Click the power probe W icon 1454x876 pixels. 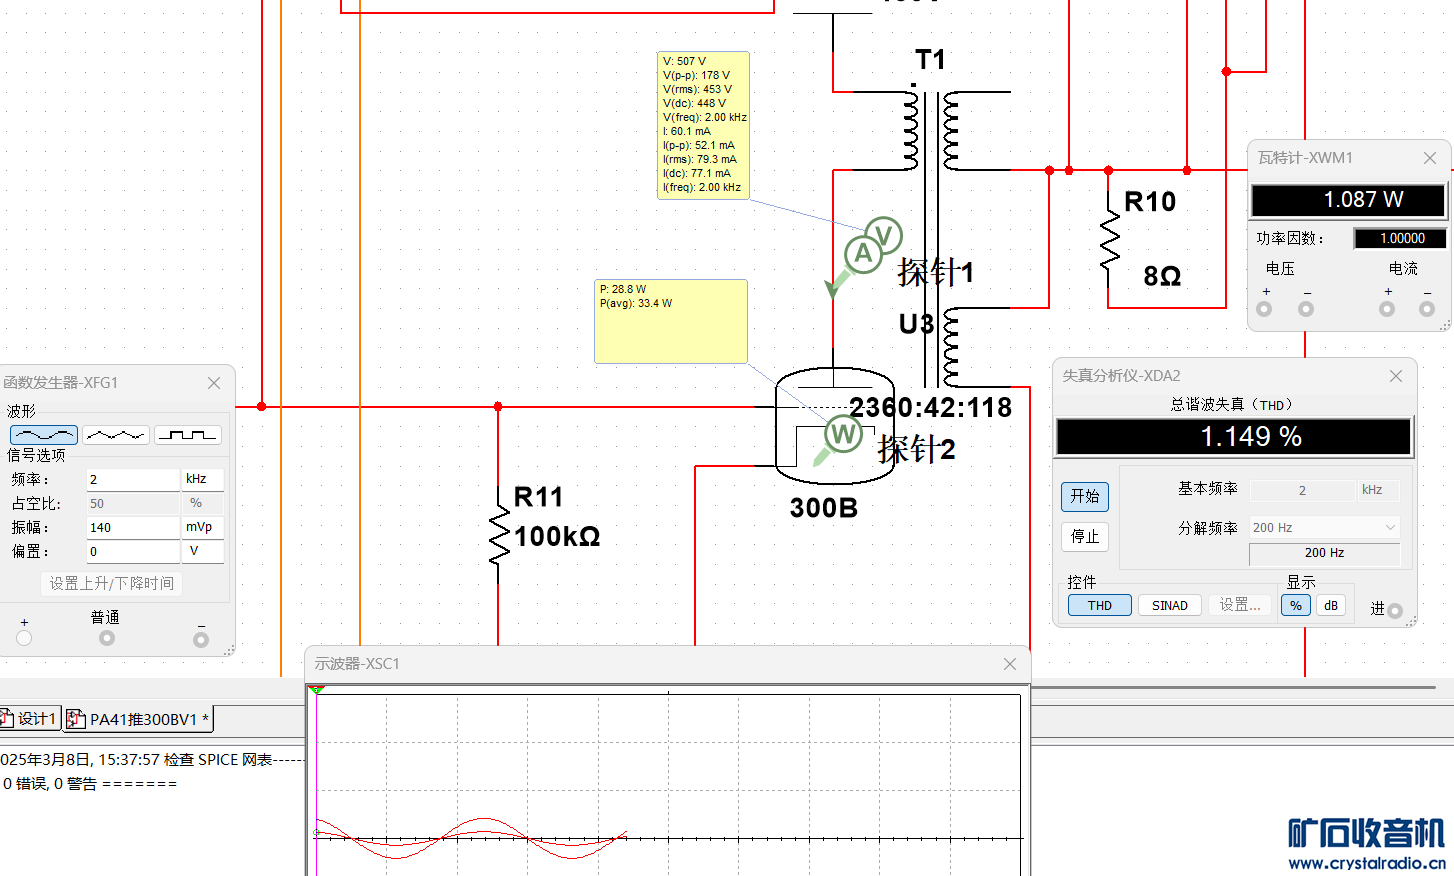click(x=843, y=434)
